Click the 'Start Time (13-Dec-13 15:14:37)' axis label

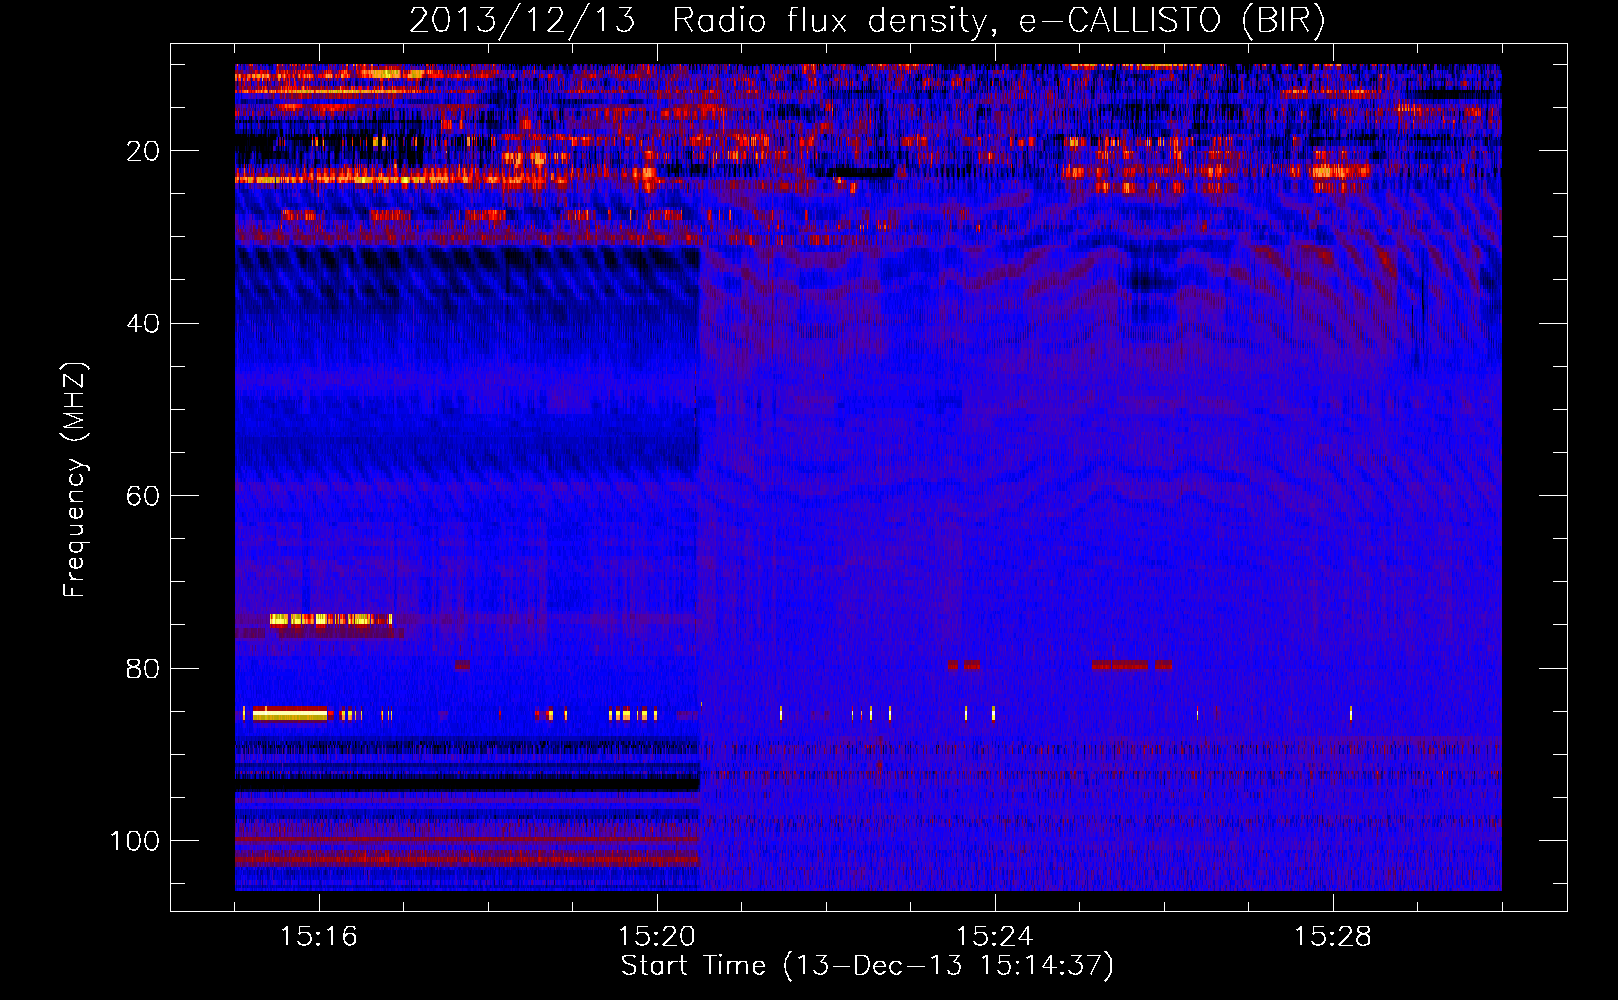pyautogui.click(x=867, y=966)
